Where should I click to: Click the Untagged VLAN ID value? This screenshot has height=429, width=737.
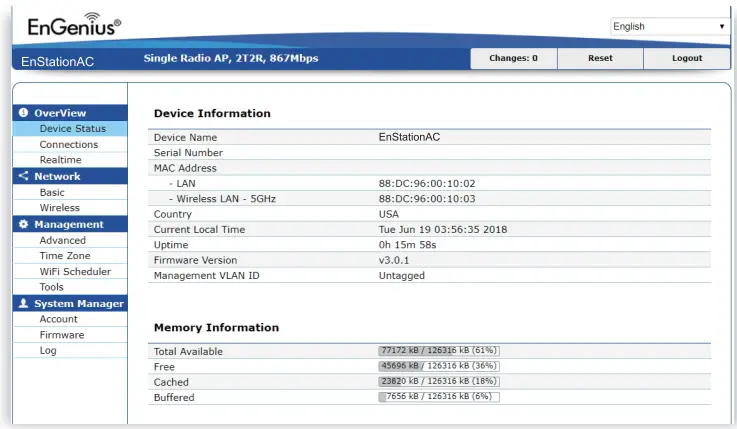(x=402, y=276)
